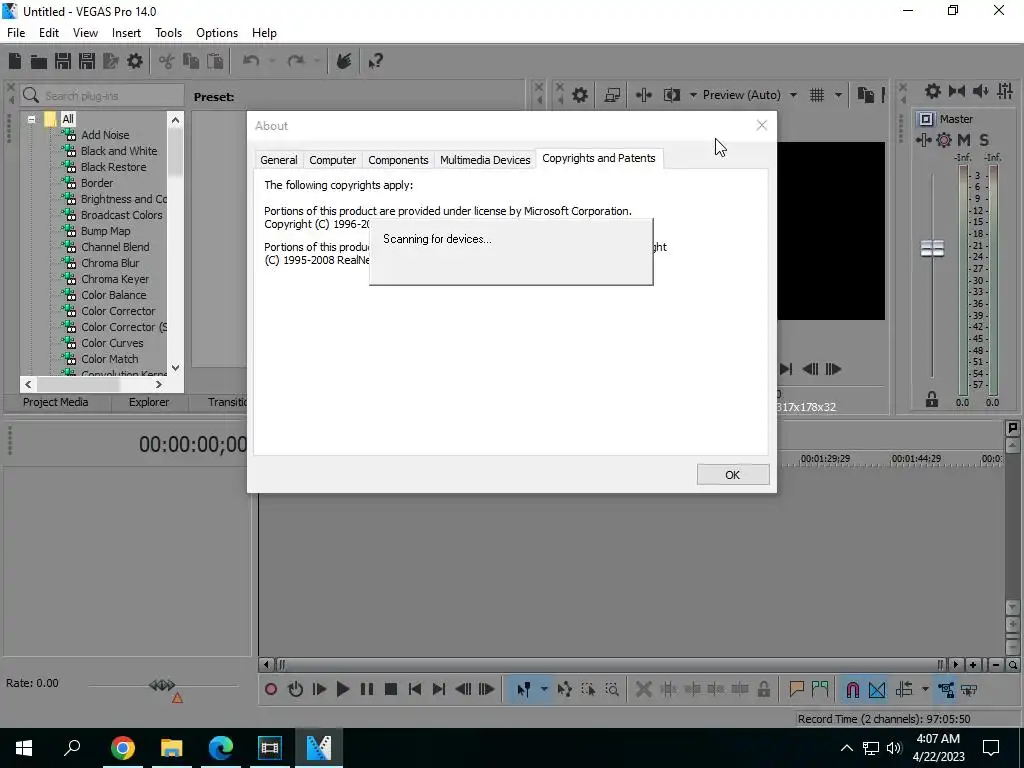Paste from clipboard using the Paste icon

pos(215,61)
